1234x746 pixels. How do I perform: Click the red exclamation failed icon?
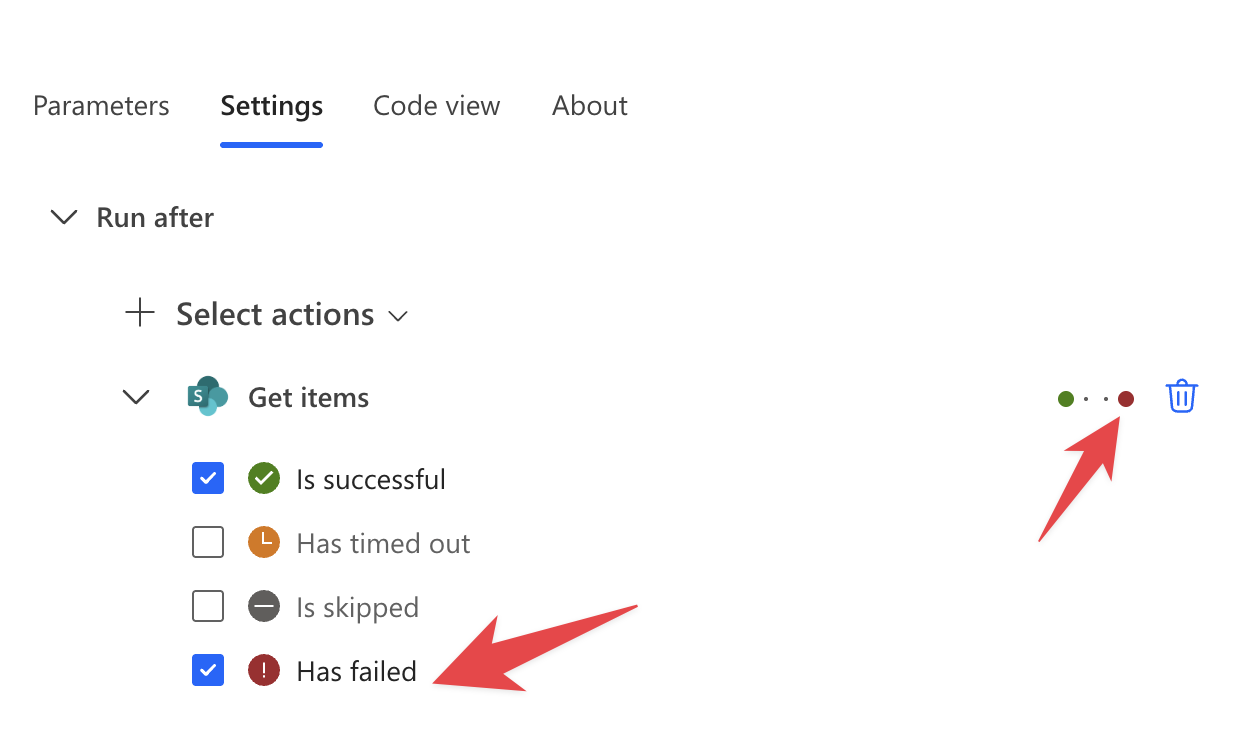(264, 670)
